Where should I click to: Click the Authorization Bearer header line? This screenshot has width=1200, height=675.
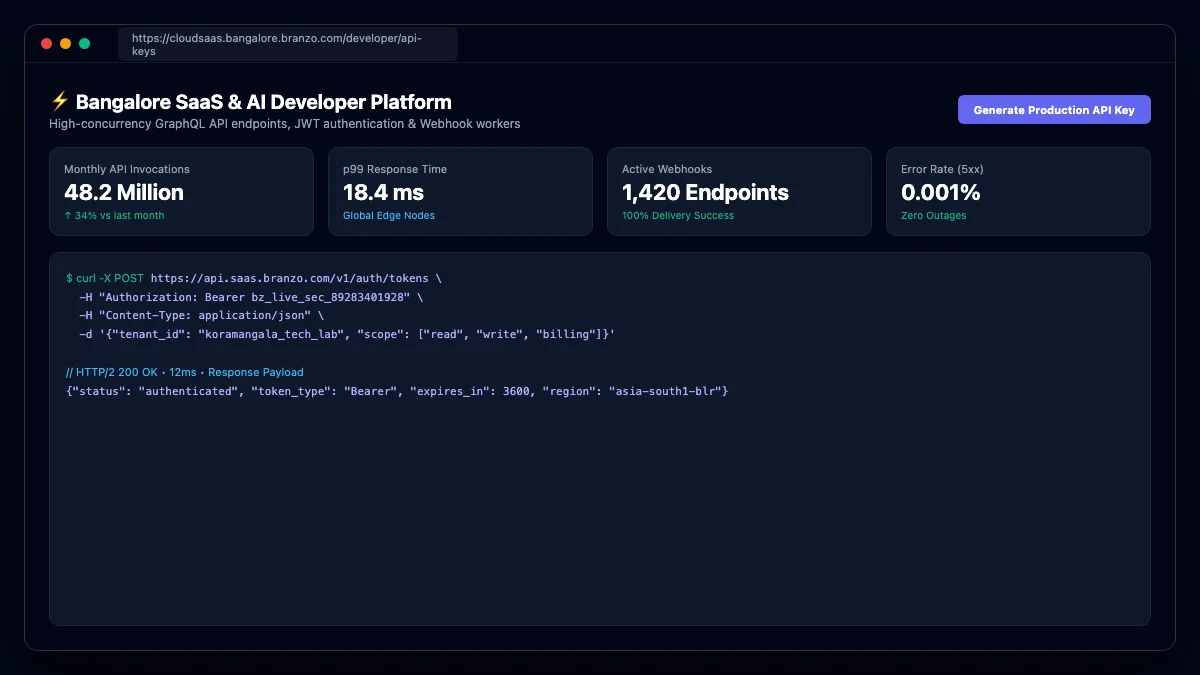tap(251, 297)
